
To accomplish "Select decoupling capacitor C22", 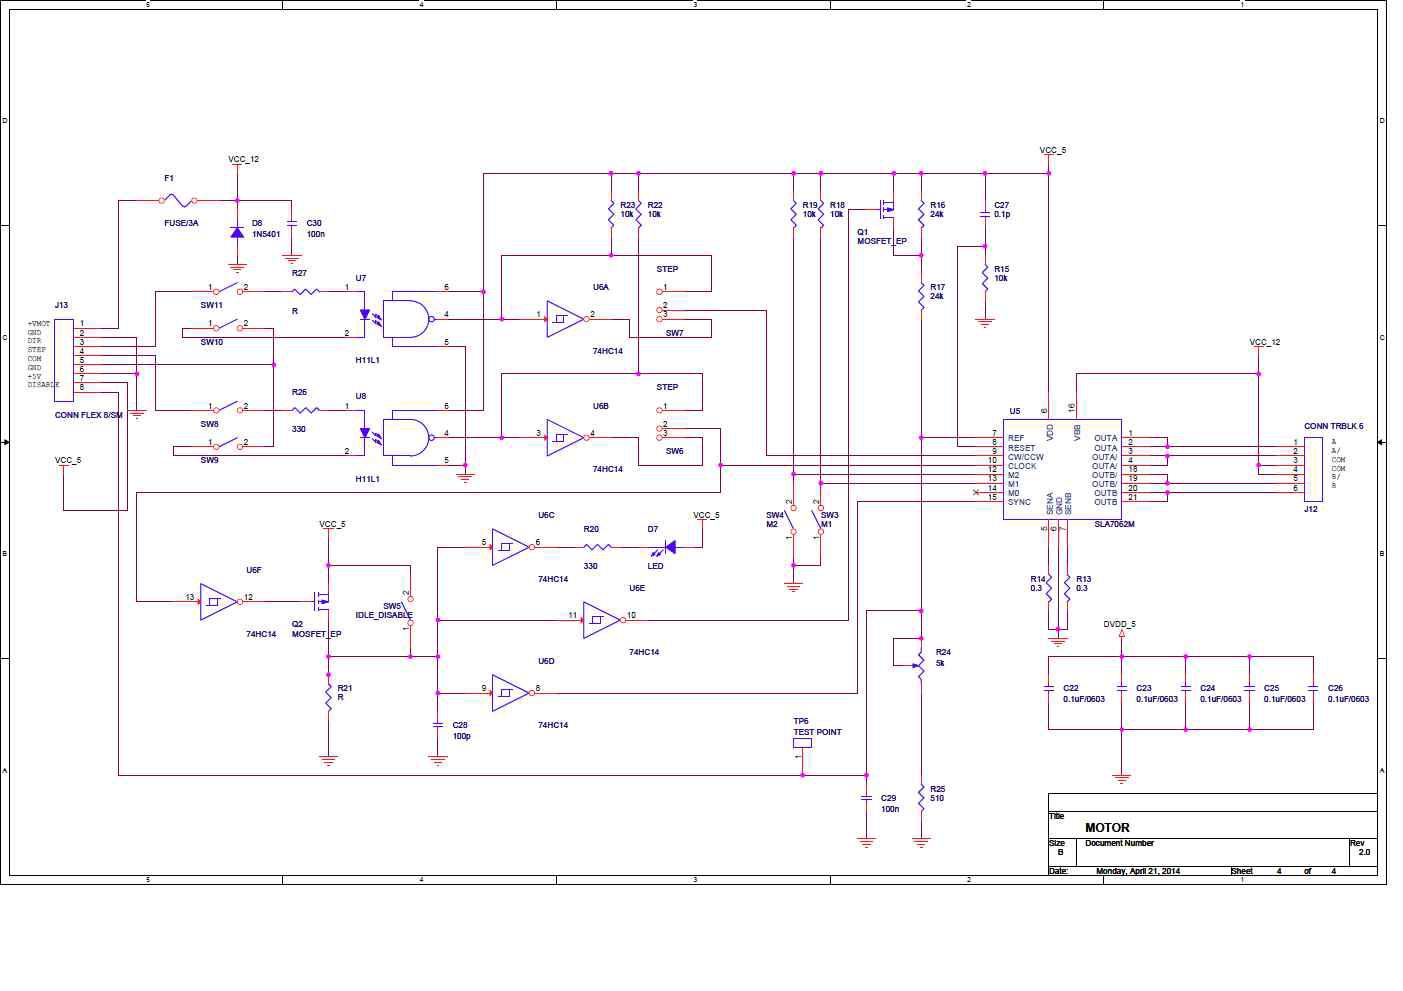I will (x=1048, y=688).
